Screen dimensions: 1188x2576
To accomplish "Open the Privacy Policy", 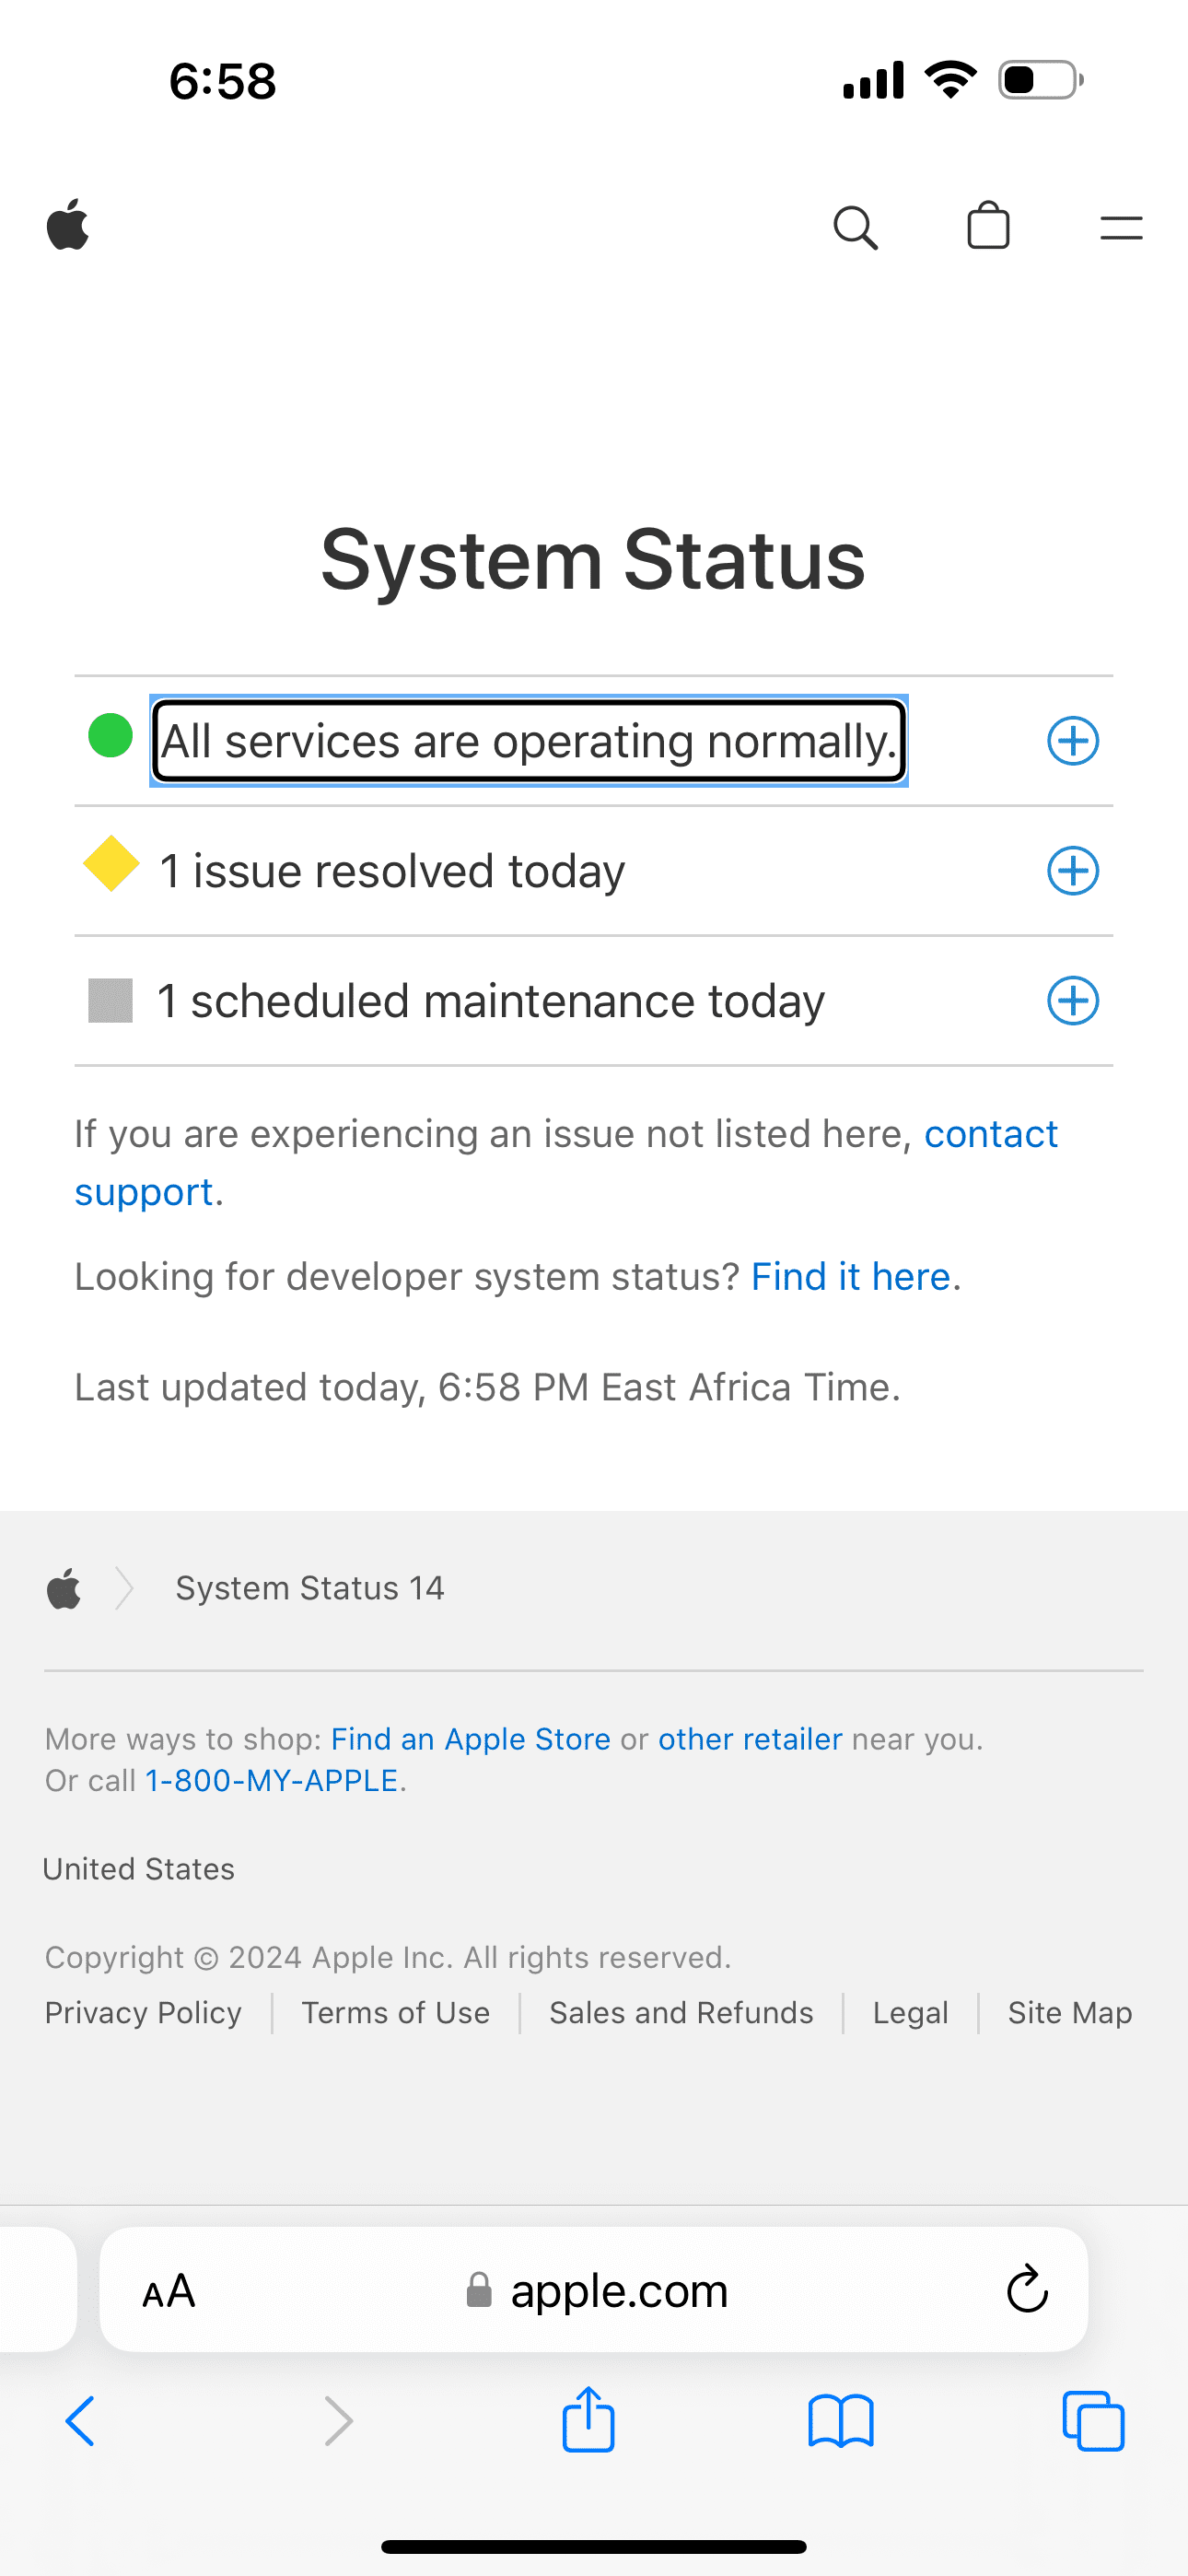I will click(142, 2012).
